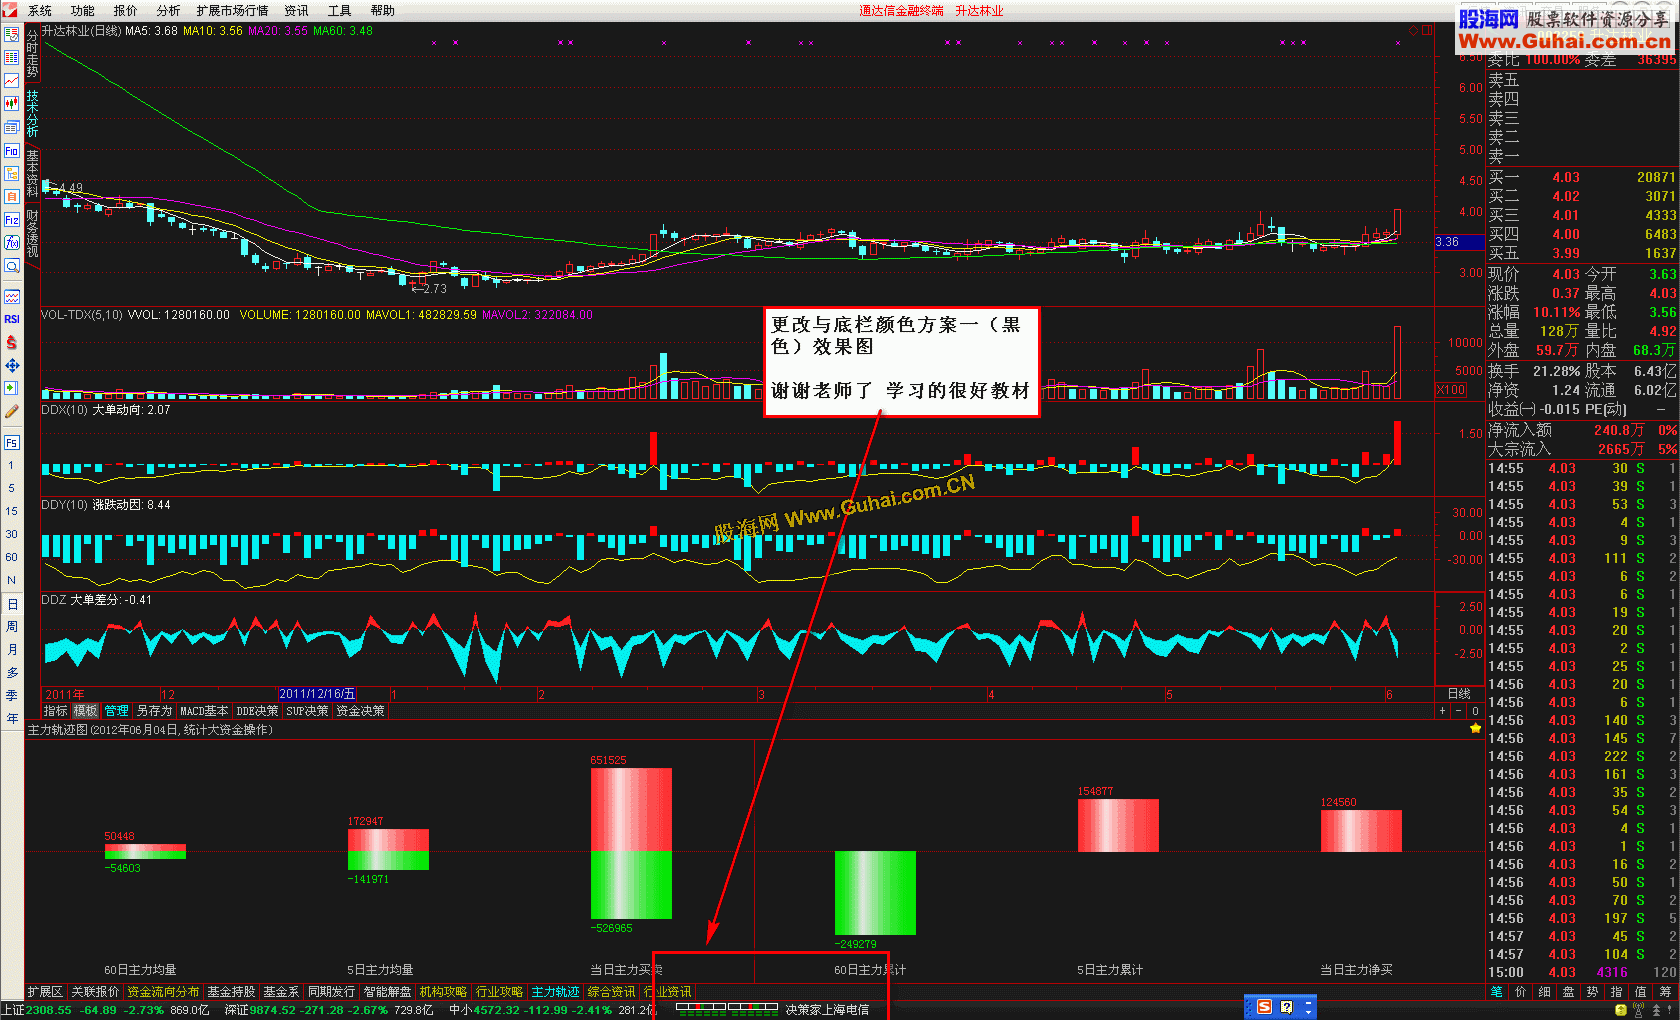Switch to the 笔 tick tab
Image resolution: width=1680 pixels, height=1020 pixels.
[1497, 992]
